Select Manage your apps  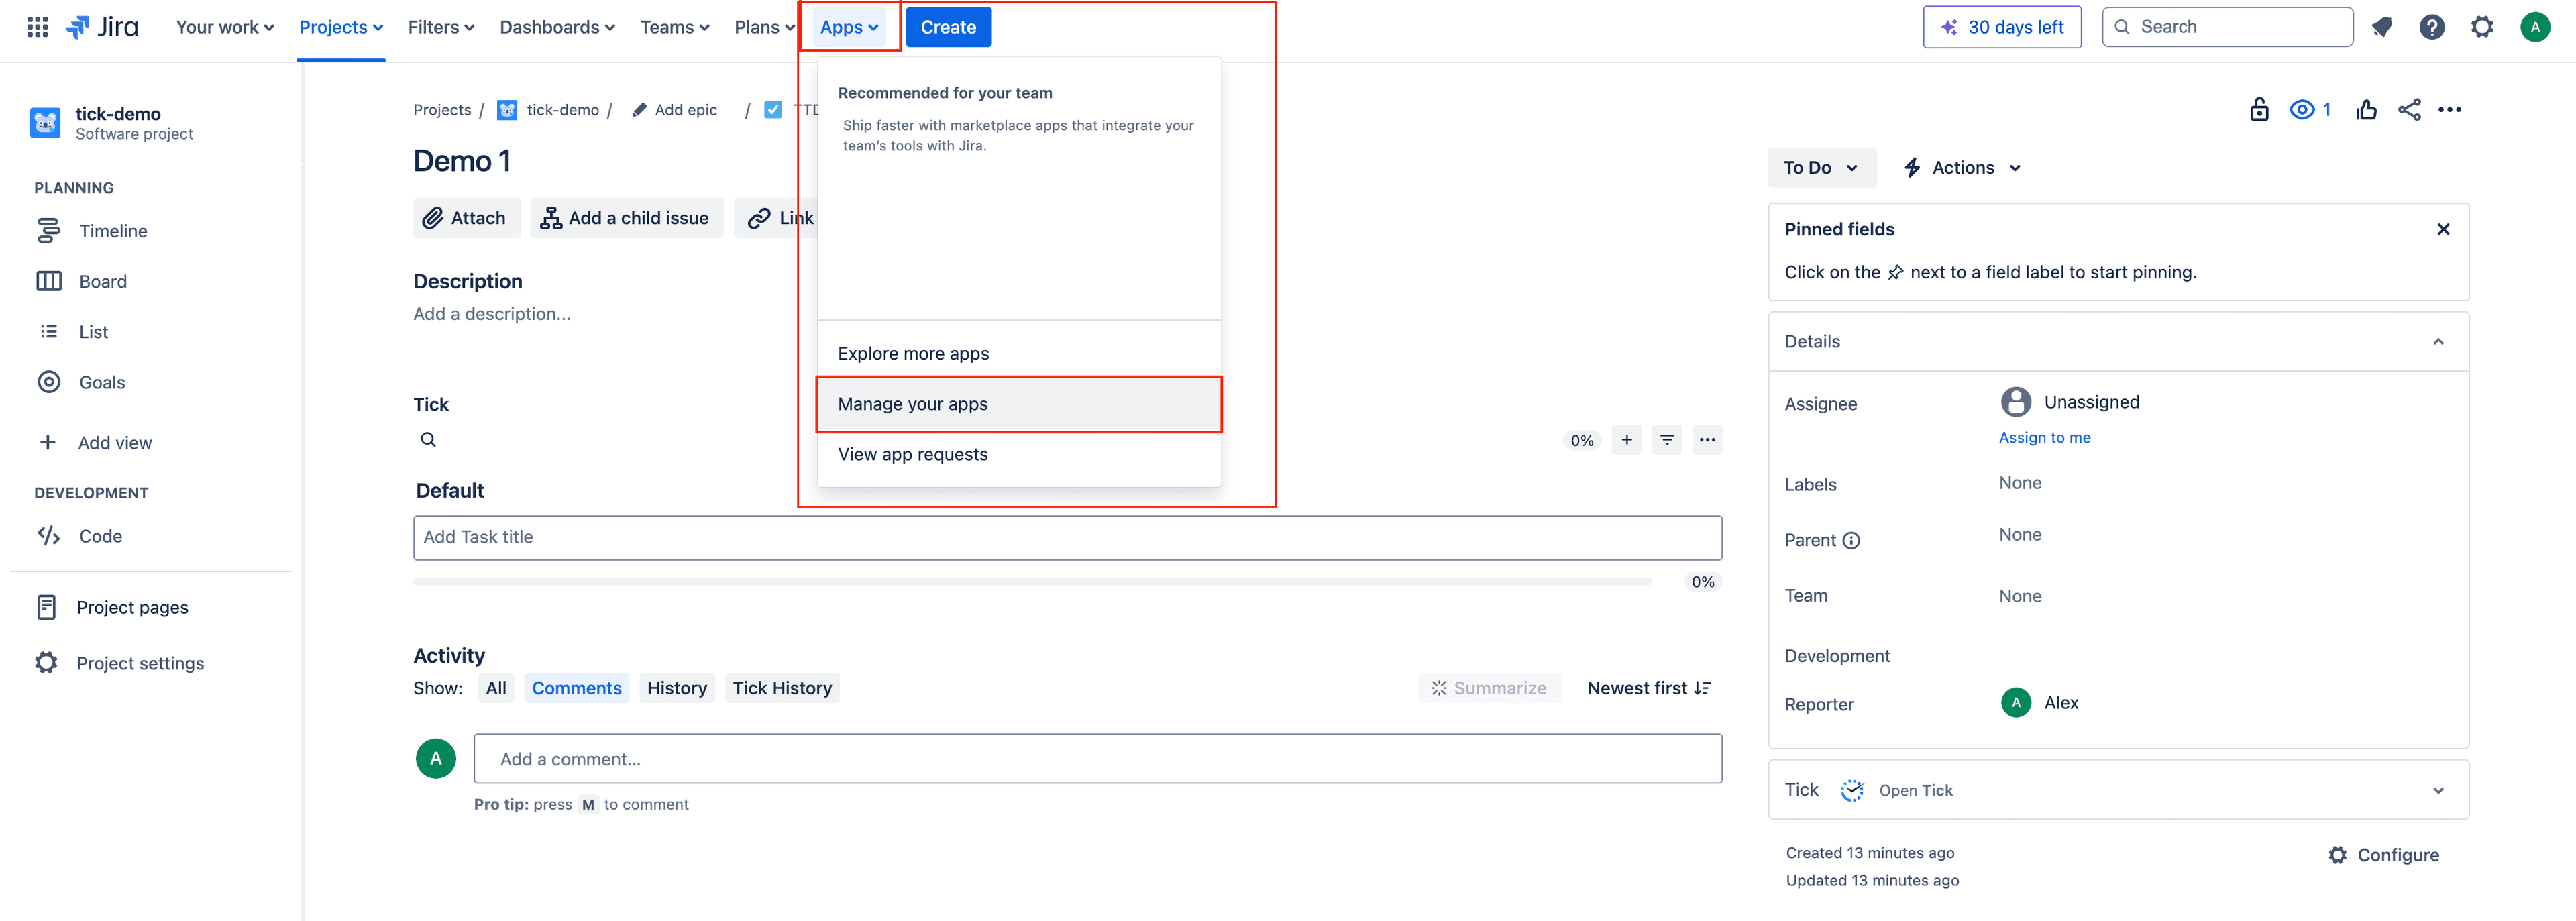pos(1019,404)
